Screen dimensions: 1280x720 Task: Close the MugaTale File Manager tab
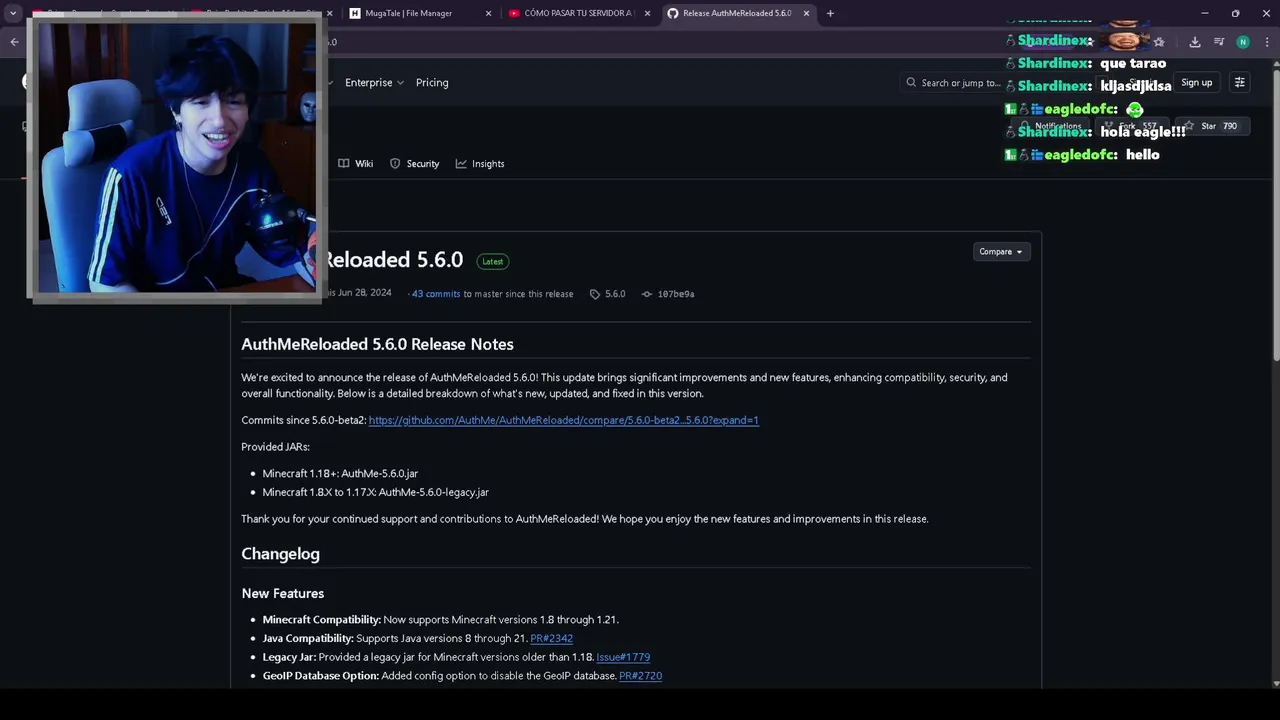(489, 13)
